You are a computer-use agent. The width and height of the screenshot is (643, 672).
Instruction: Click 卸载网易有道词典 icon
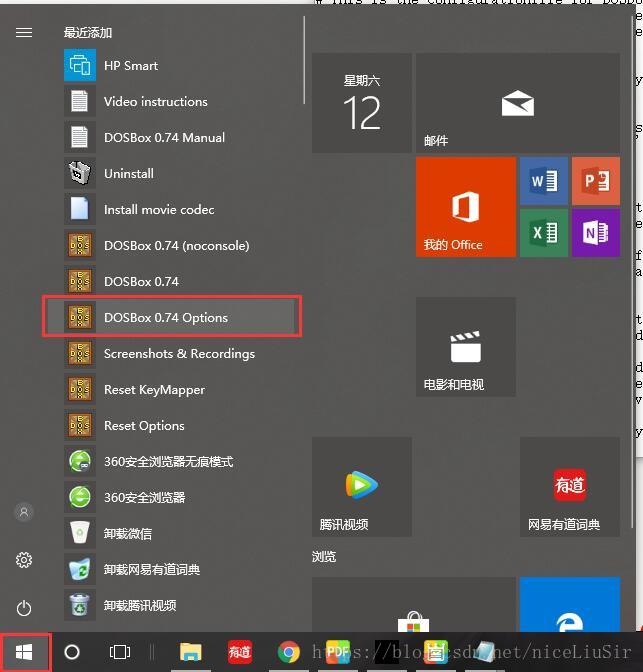coord(80,569)
